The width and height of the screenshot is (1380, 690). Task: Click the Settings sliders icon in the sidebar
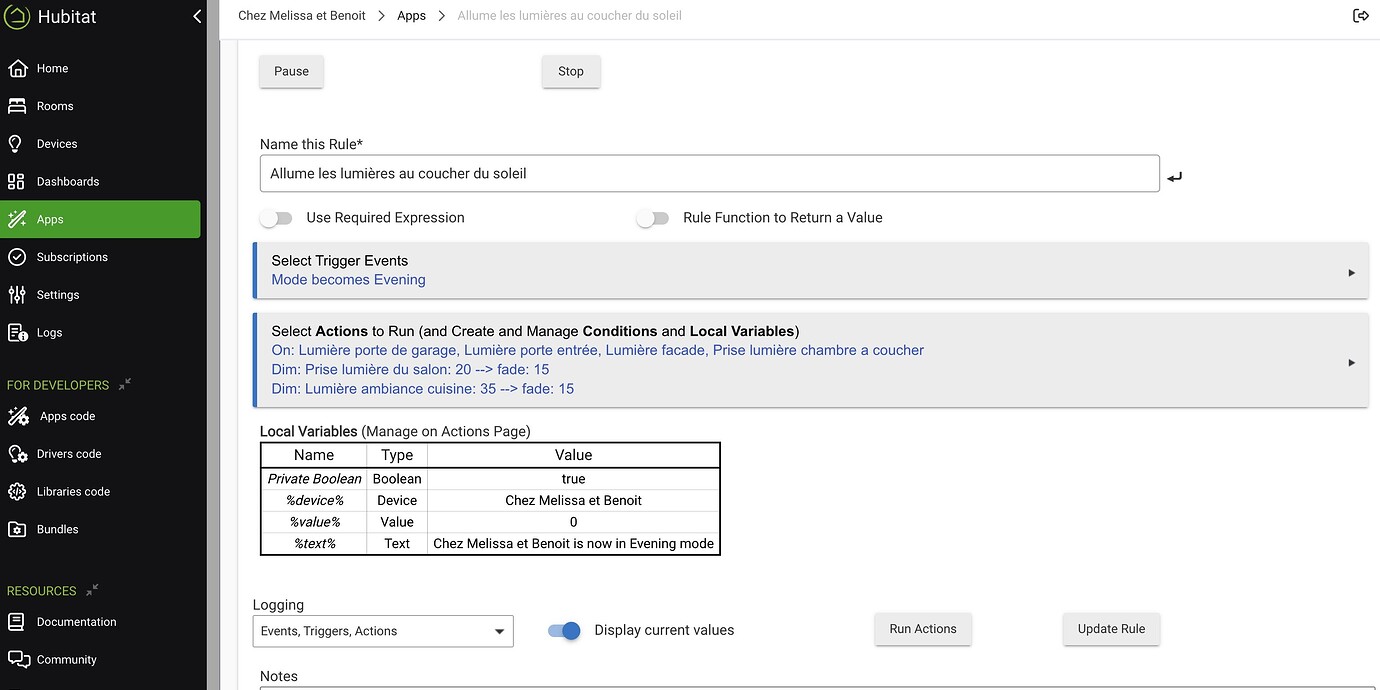pyautogui.click(x=16, y=295)
